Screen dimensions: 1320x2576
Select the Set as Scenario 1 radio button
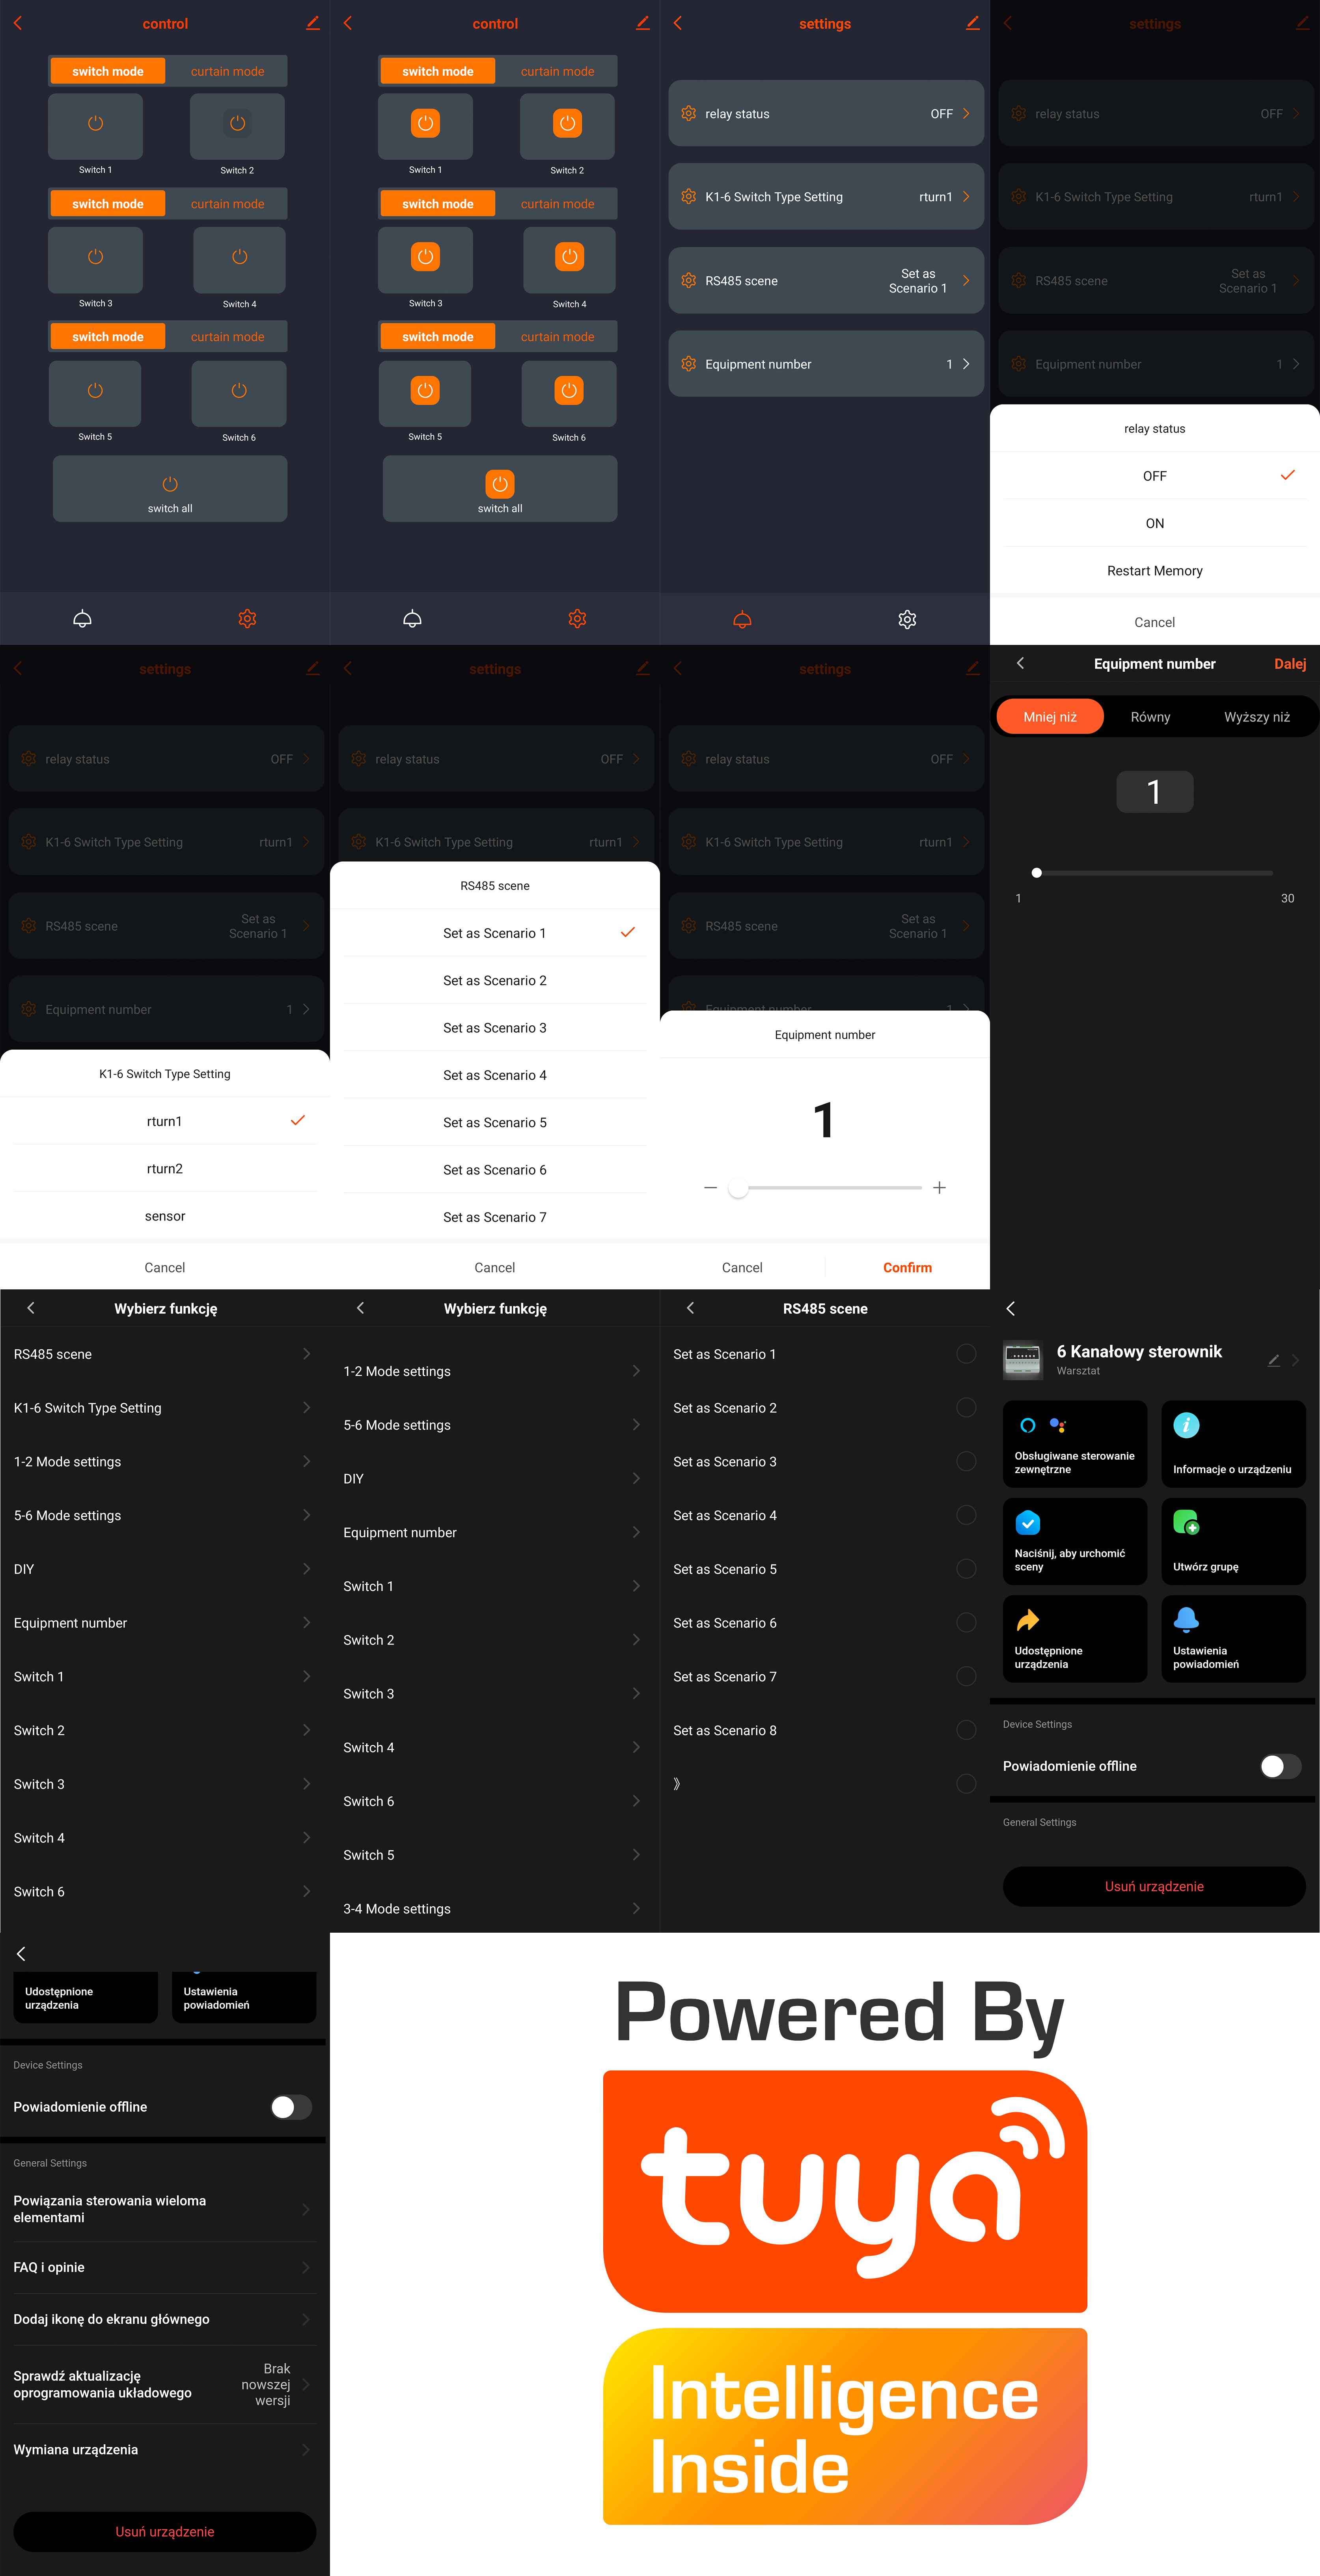966,1354
